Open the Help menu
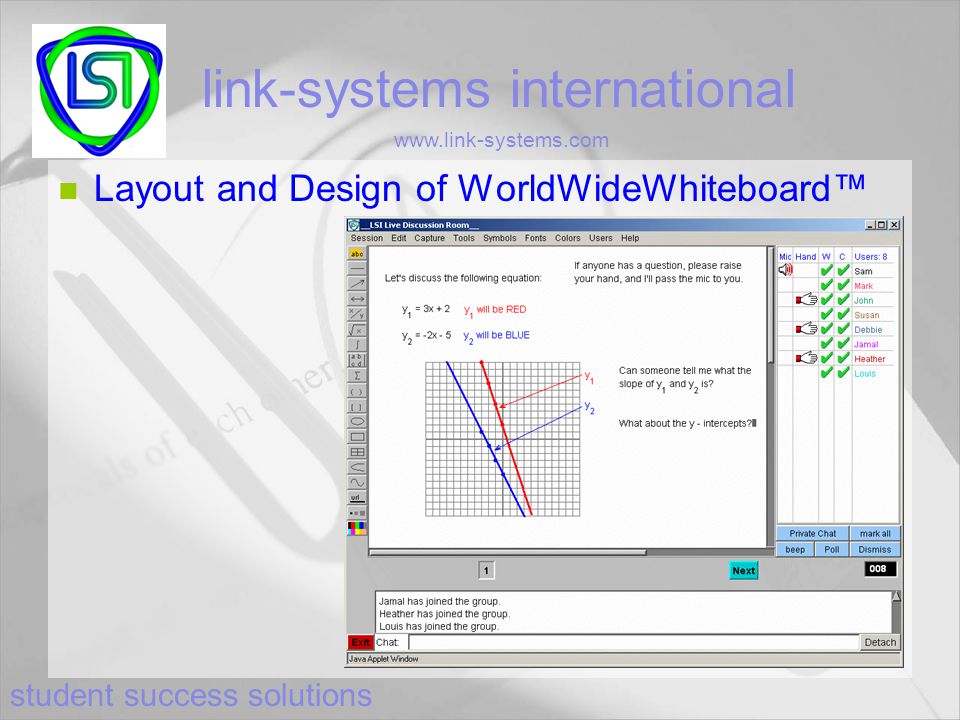This screenshot has width=960, height=720. [630, 238]
